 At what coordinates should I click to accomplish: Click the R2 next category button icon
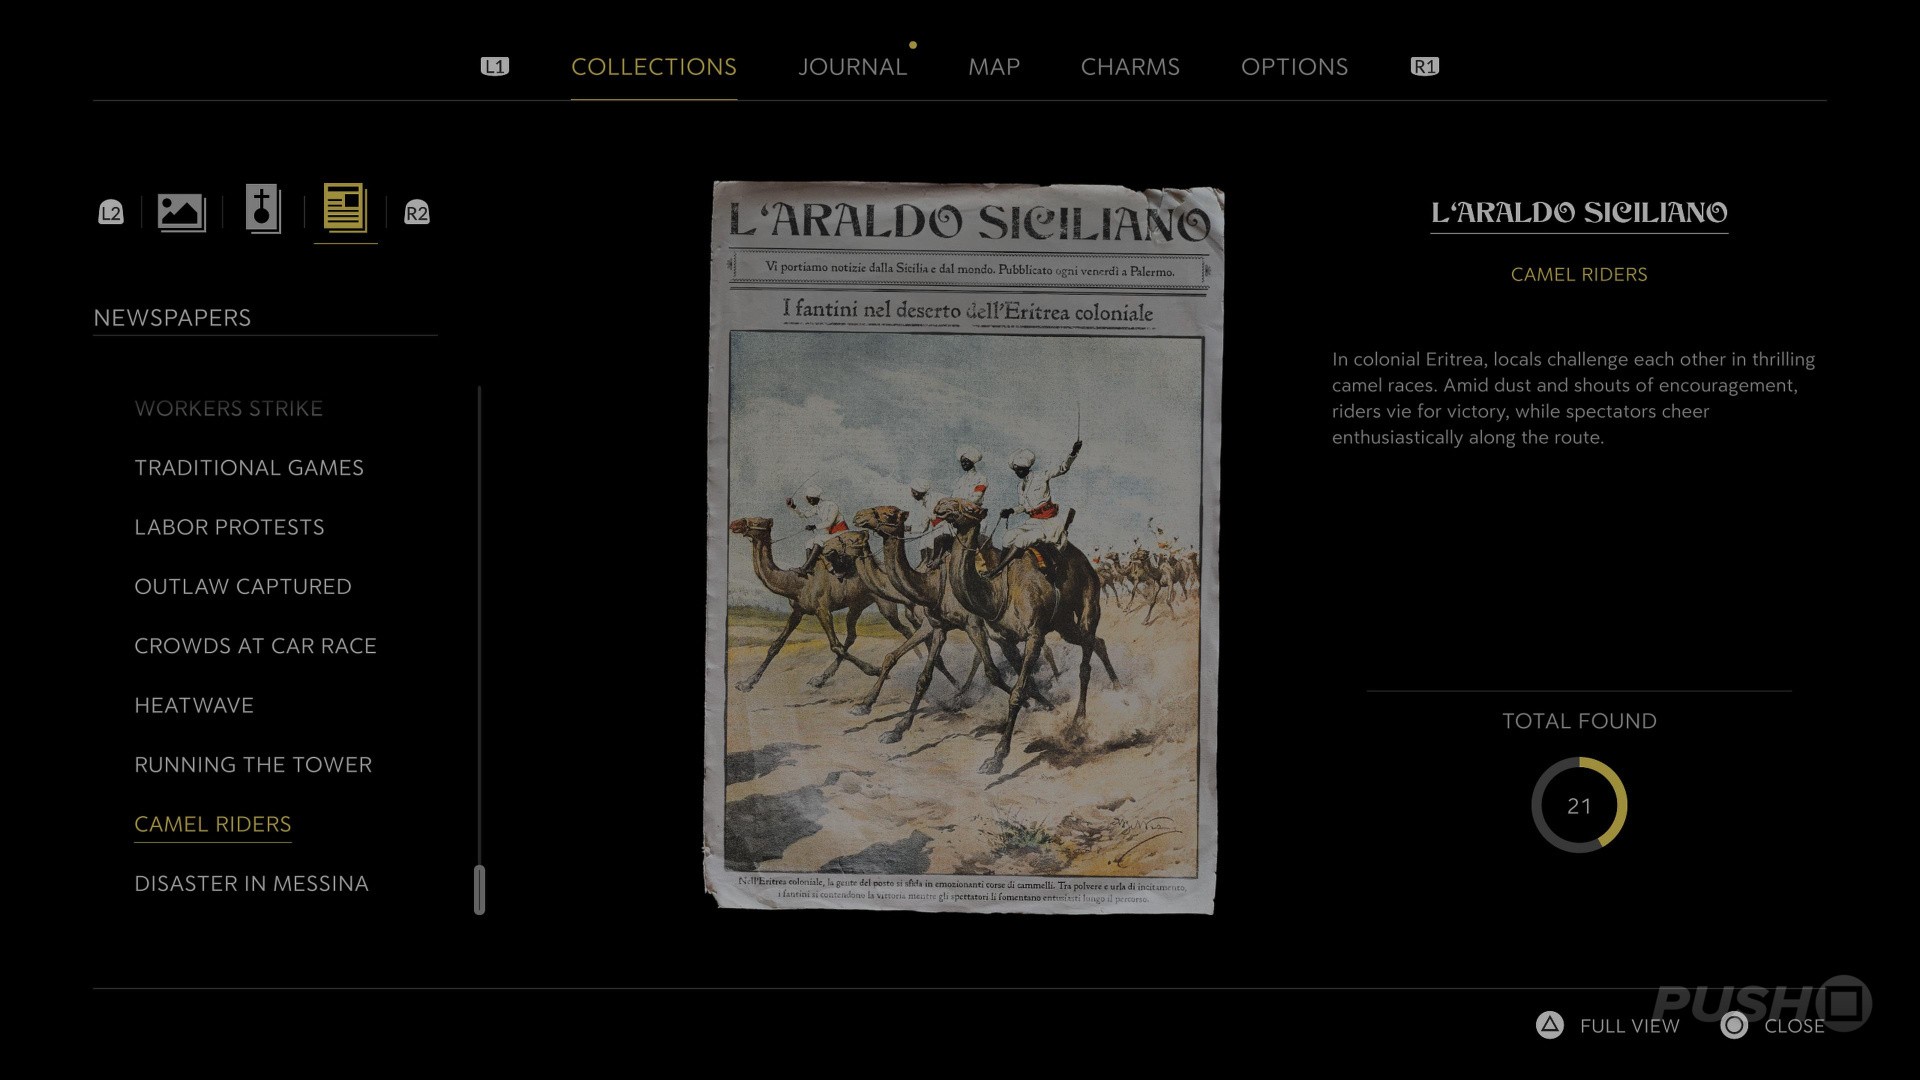click(417, 213)
